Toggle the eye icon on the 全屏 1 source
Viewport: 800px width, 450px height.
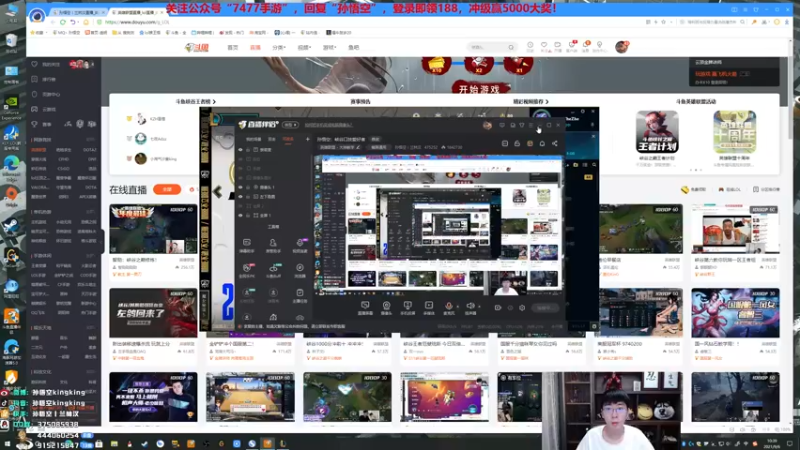pos(240,215)
